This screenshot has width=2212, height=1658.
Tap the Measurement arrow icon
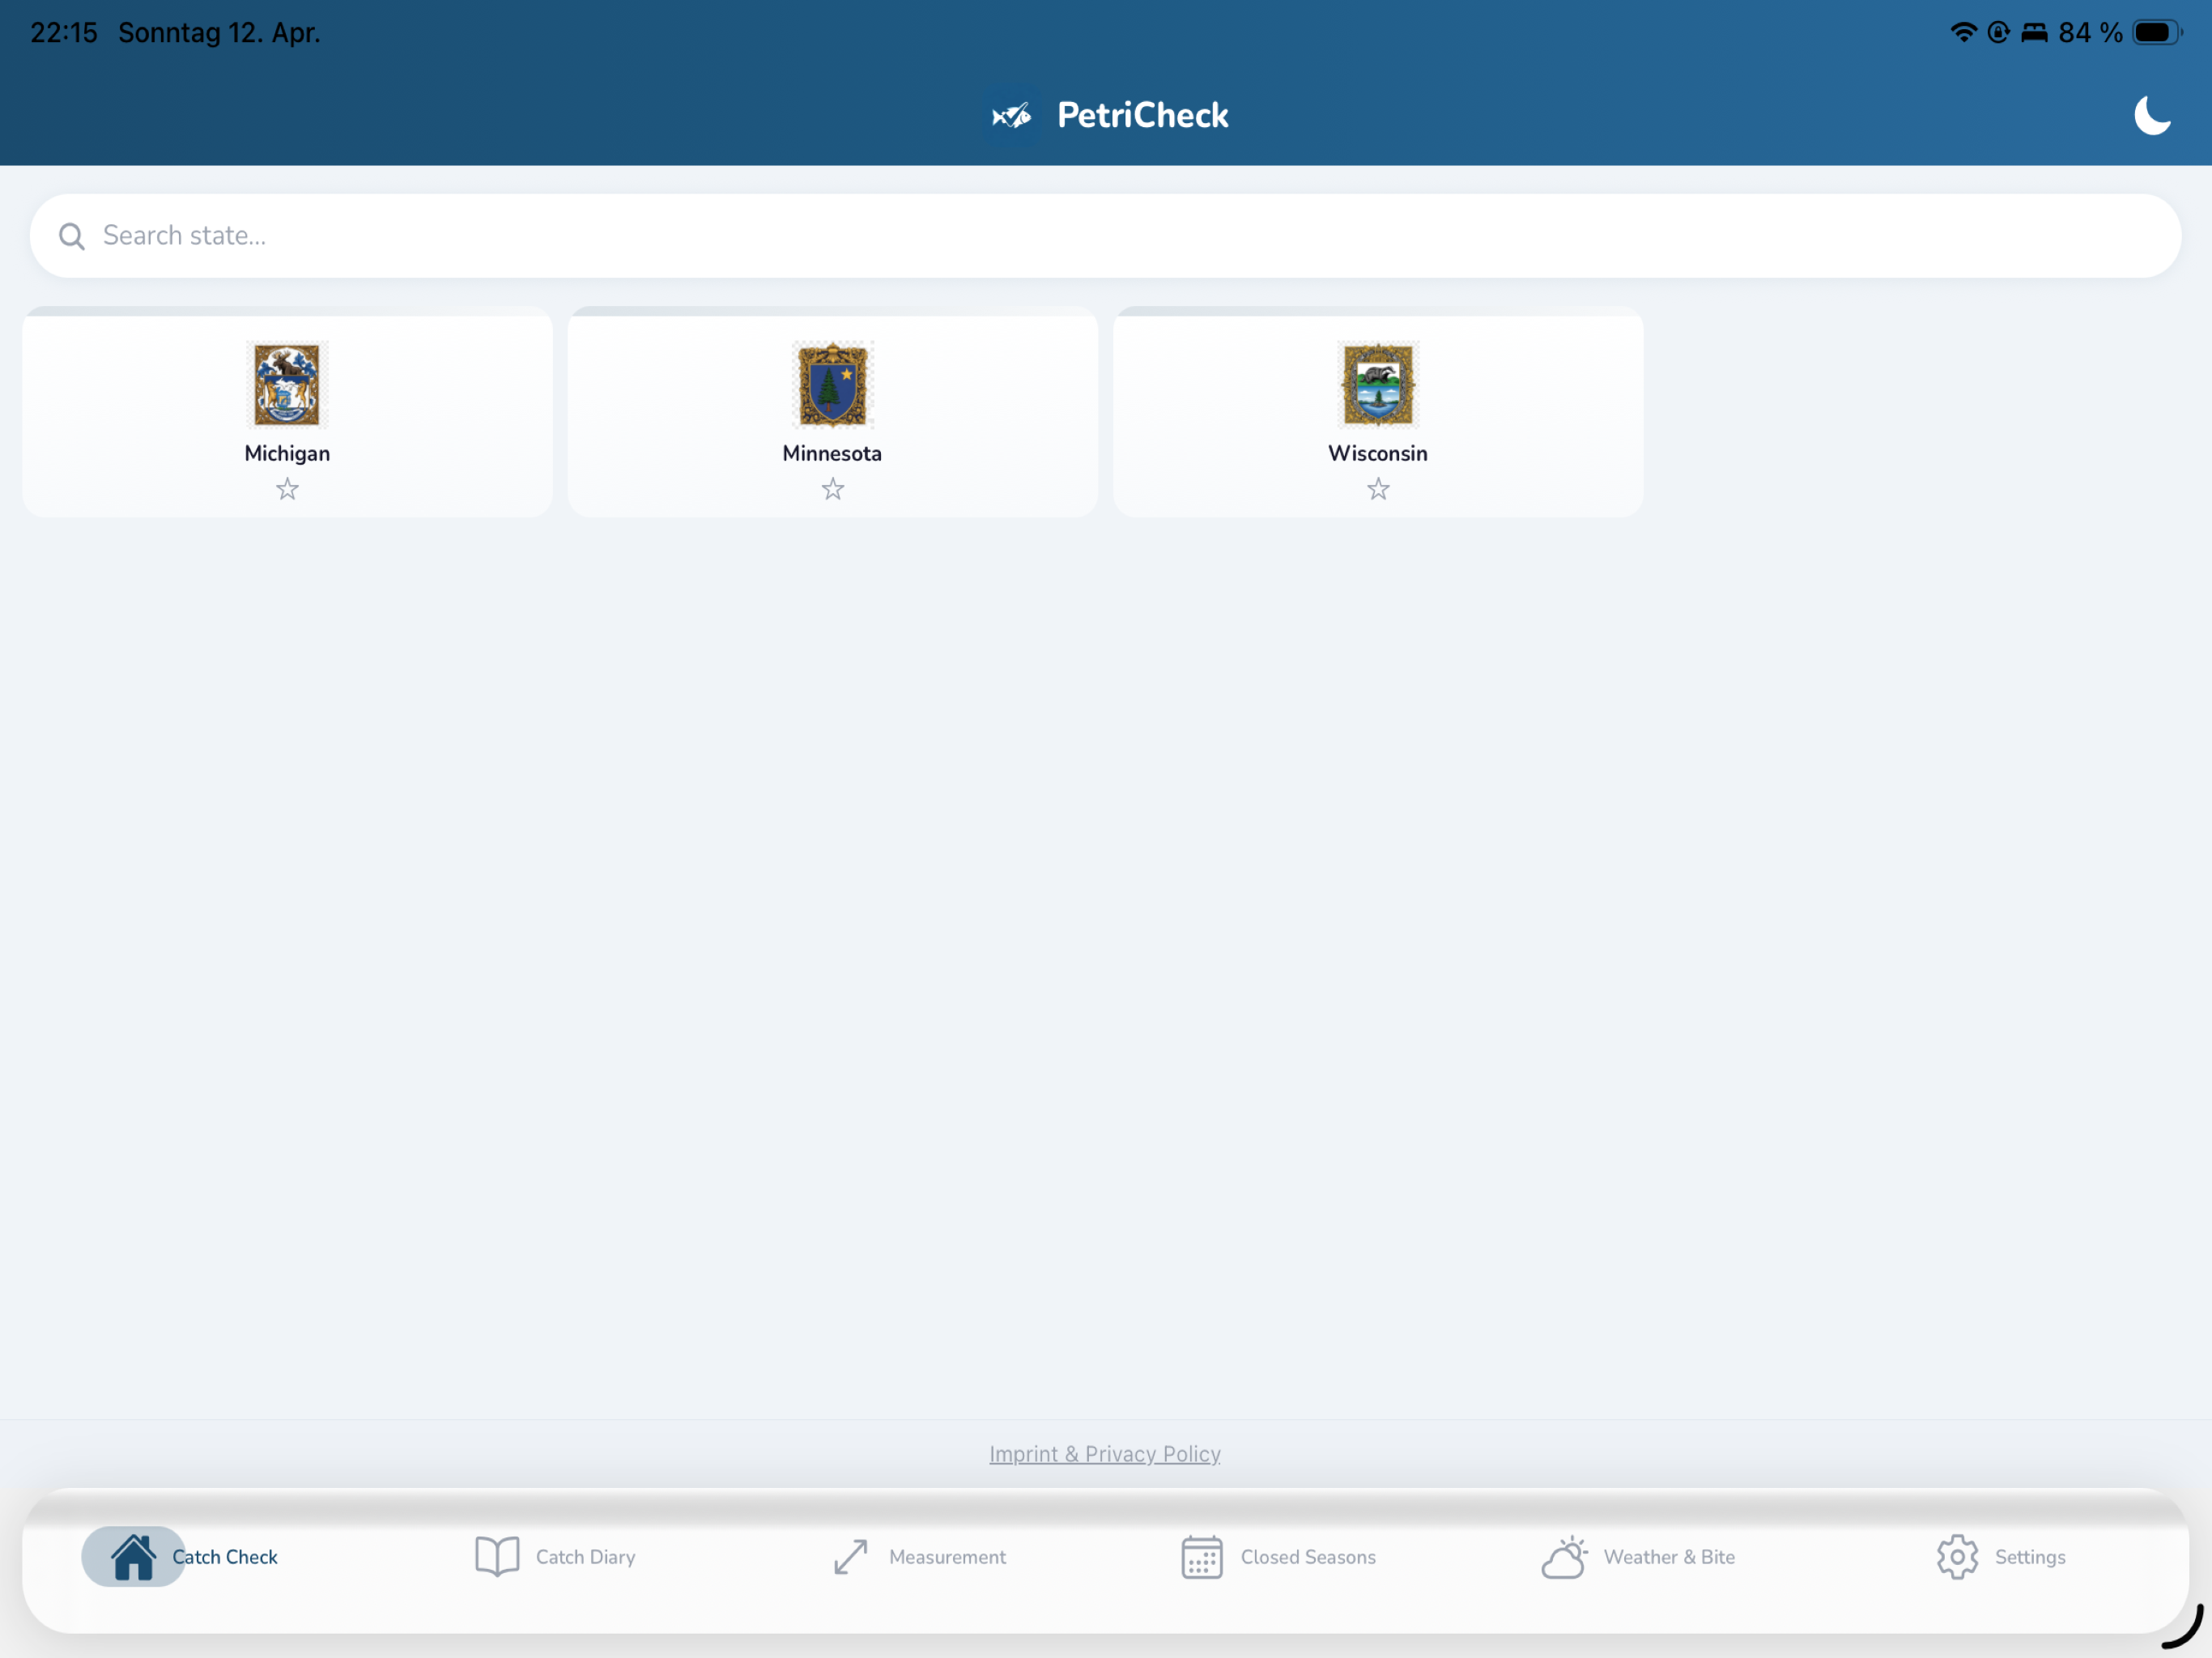[851, 1557]
